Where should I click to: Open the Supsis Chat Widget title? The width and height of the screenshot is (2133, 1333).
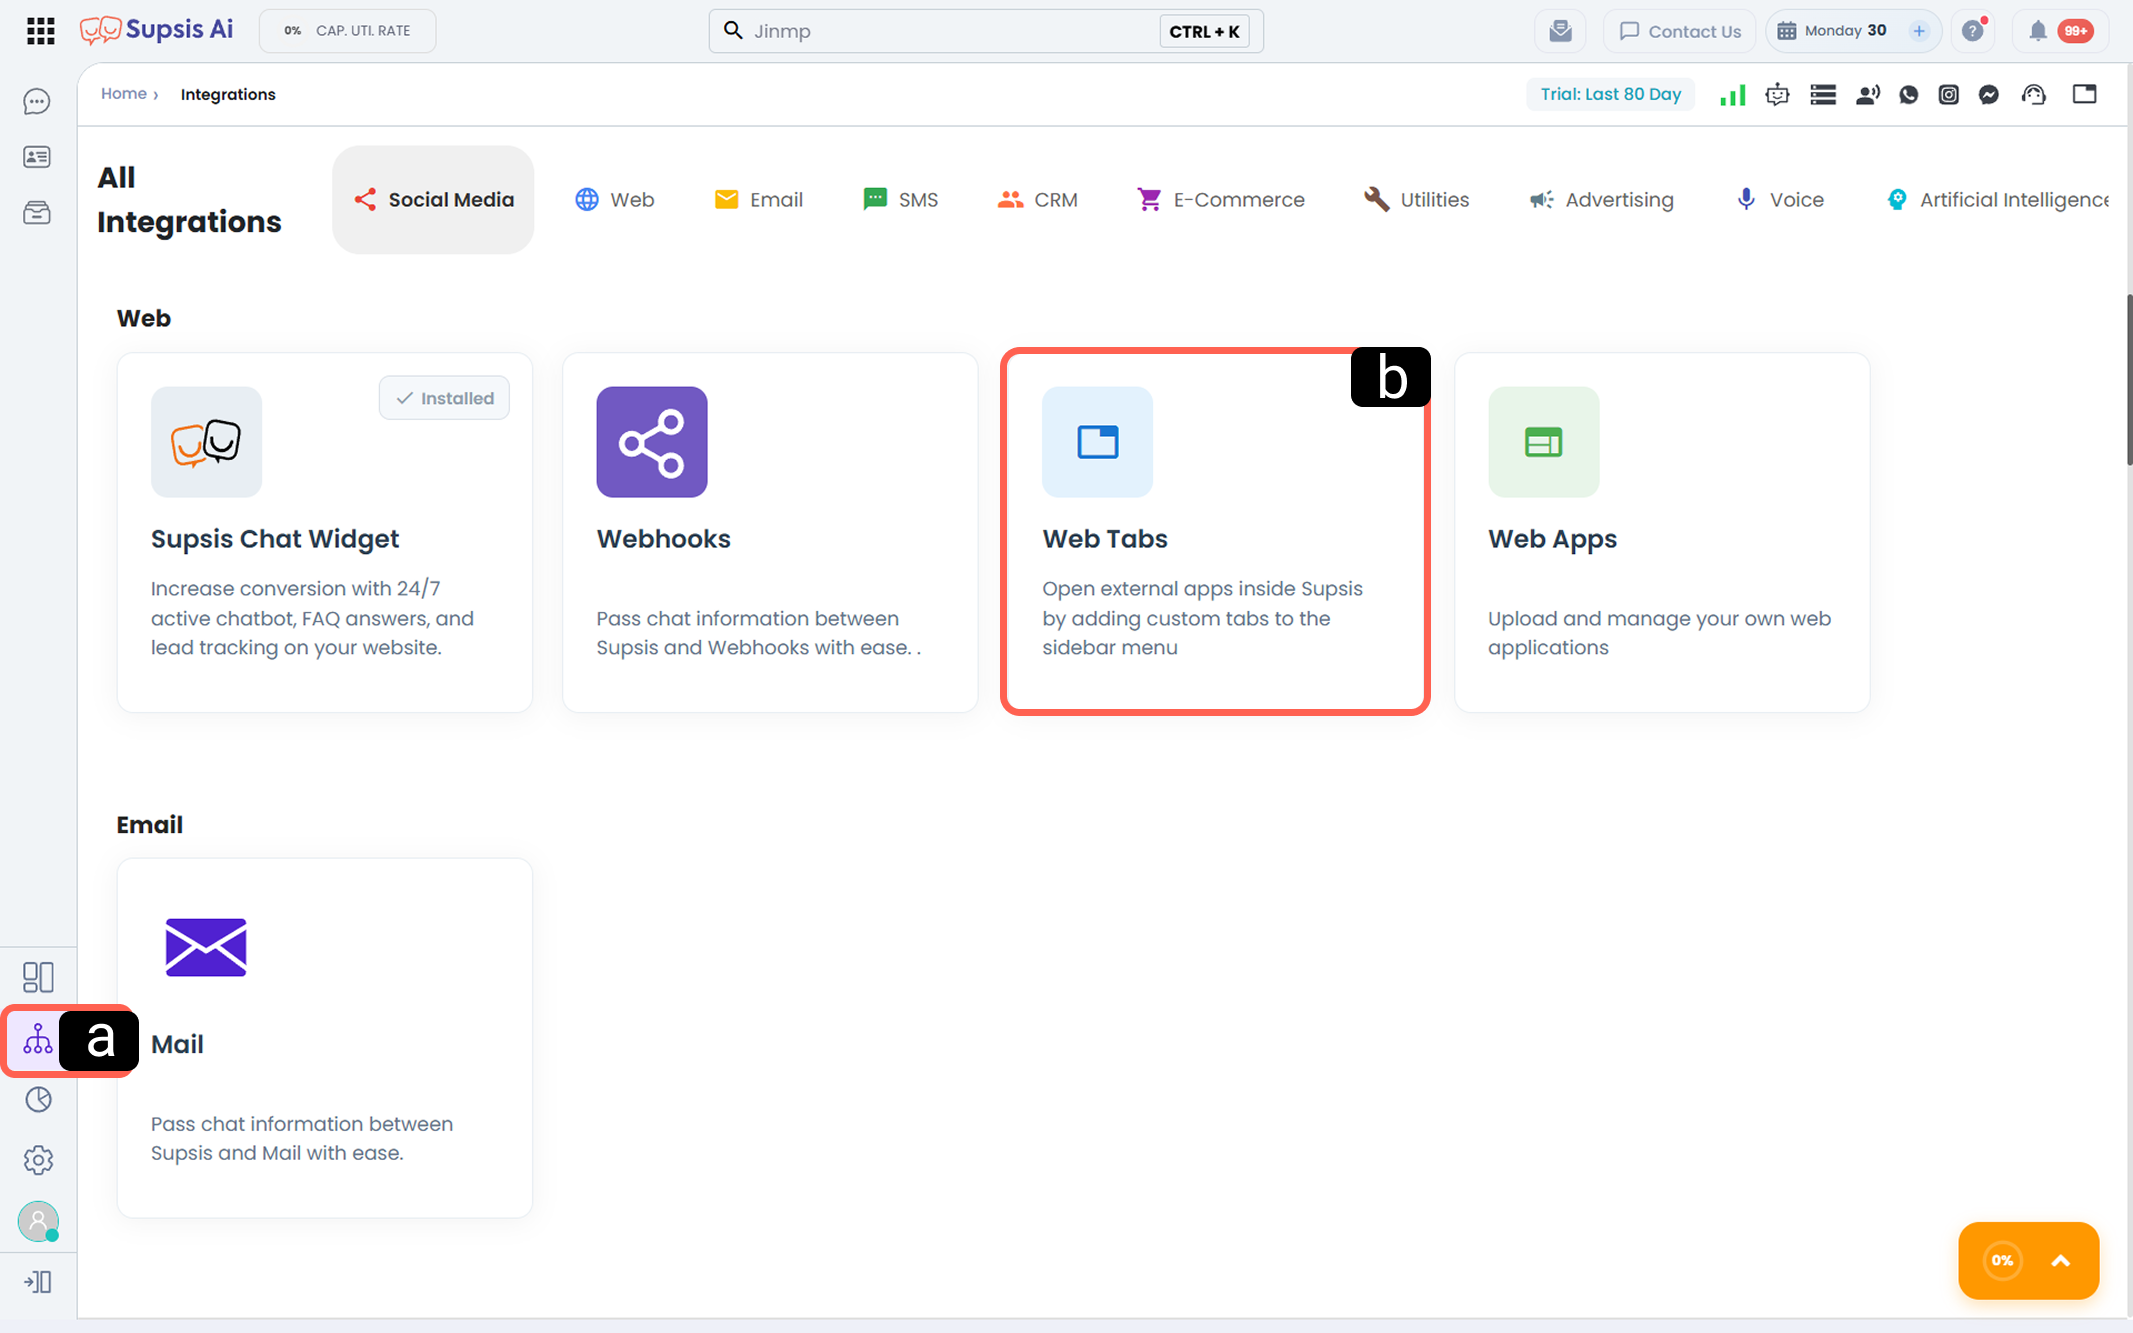[275, 539]
